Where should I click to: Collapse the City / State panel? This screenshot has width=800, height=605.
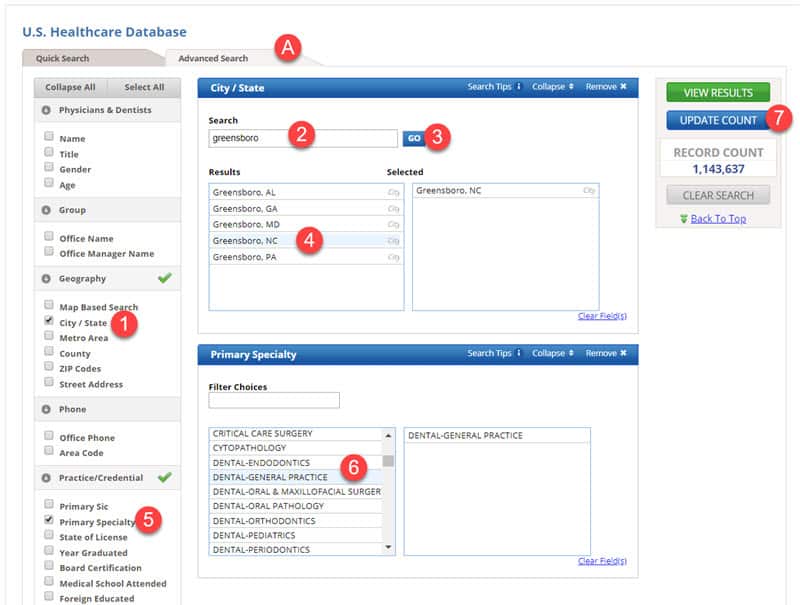tap(553, 87)
